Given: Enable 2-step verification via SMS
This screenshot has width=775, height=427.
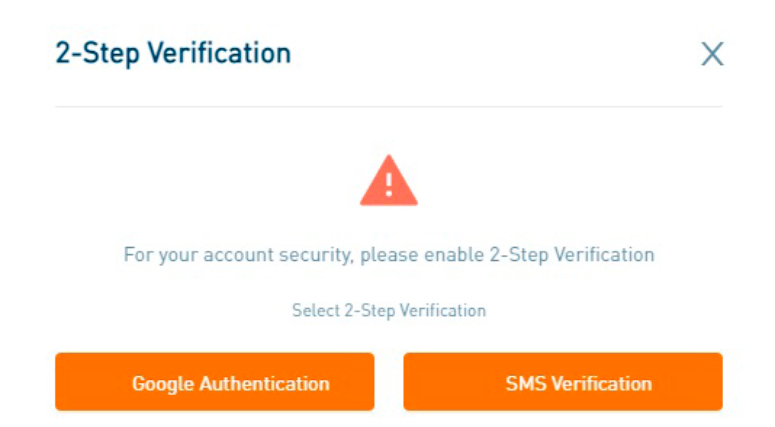Looking at the screenshot, I should tap(563, 382).
